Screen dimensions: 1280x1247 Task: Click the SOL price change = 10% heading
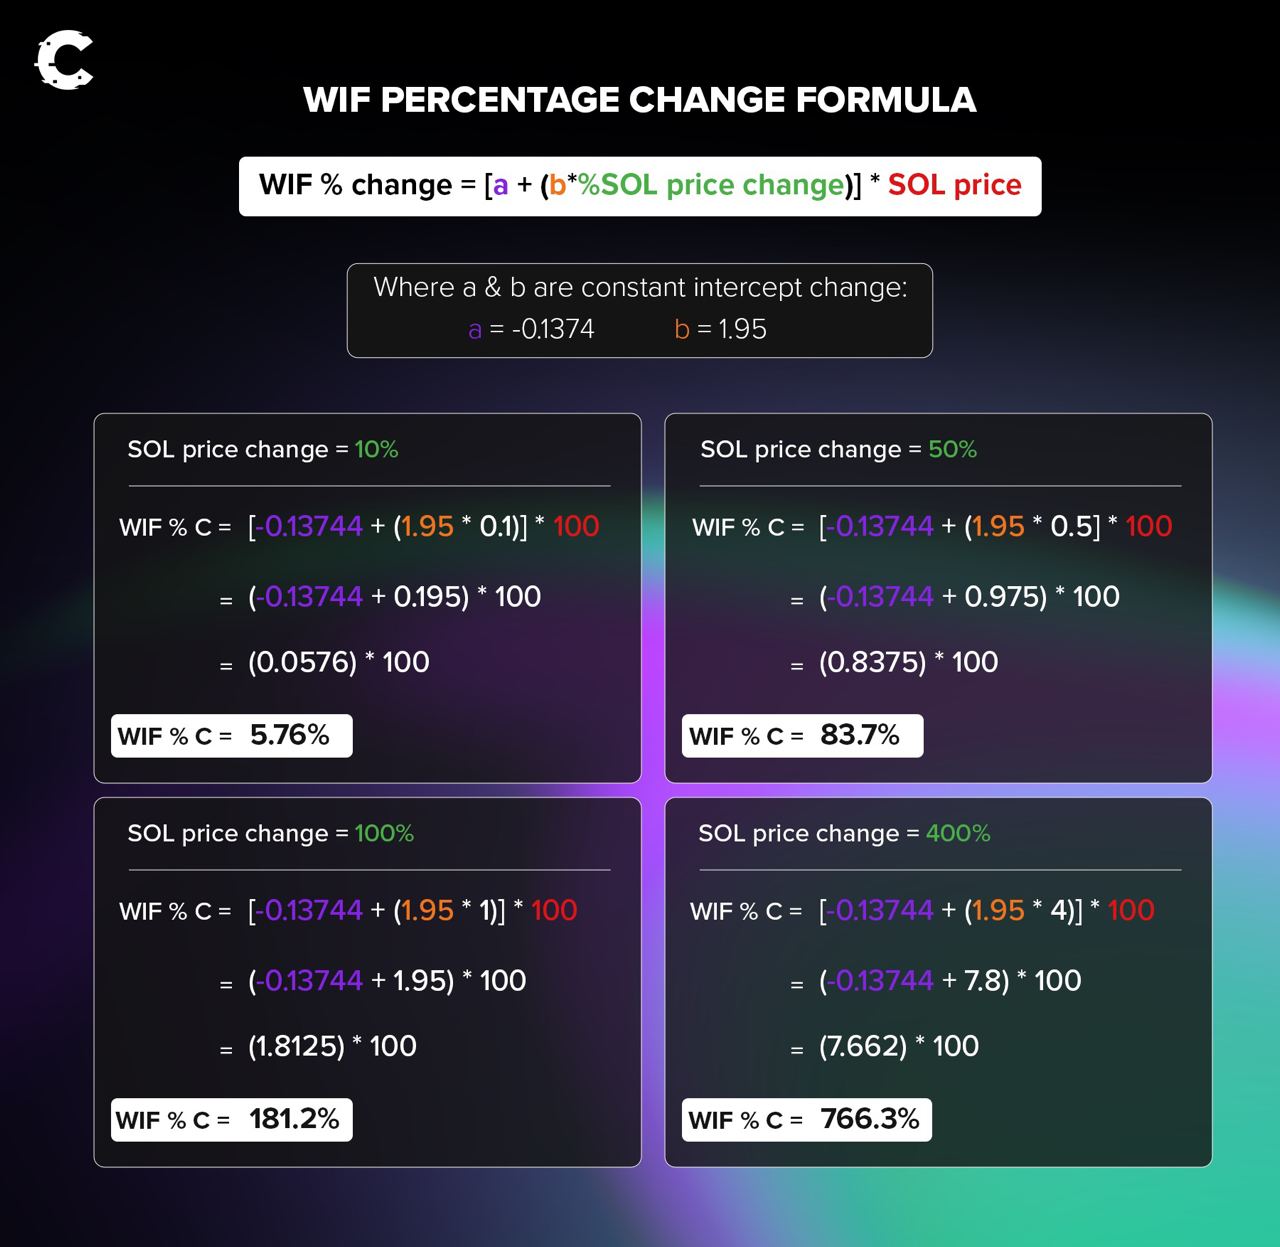coord(263,450)
